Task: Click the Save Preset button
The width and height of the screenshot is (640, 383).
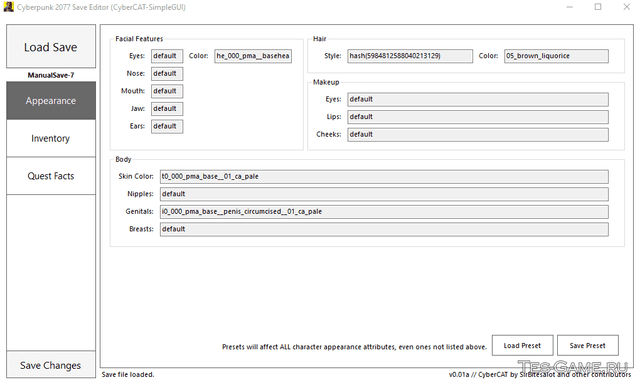Action: point(588,345)
